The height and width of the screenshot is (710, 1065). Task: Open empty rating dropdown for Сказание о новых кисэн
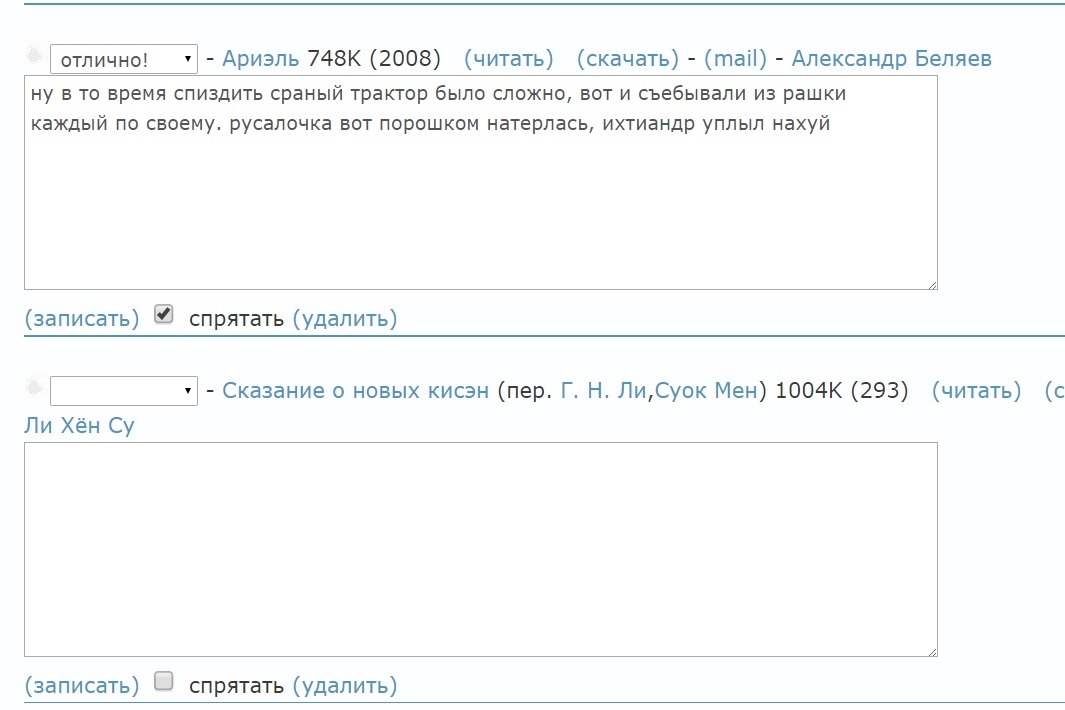coord(124,391)
